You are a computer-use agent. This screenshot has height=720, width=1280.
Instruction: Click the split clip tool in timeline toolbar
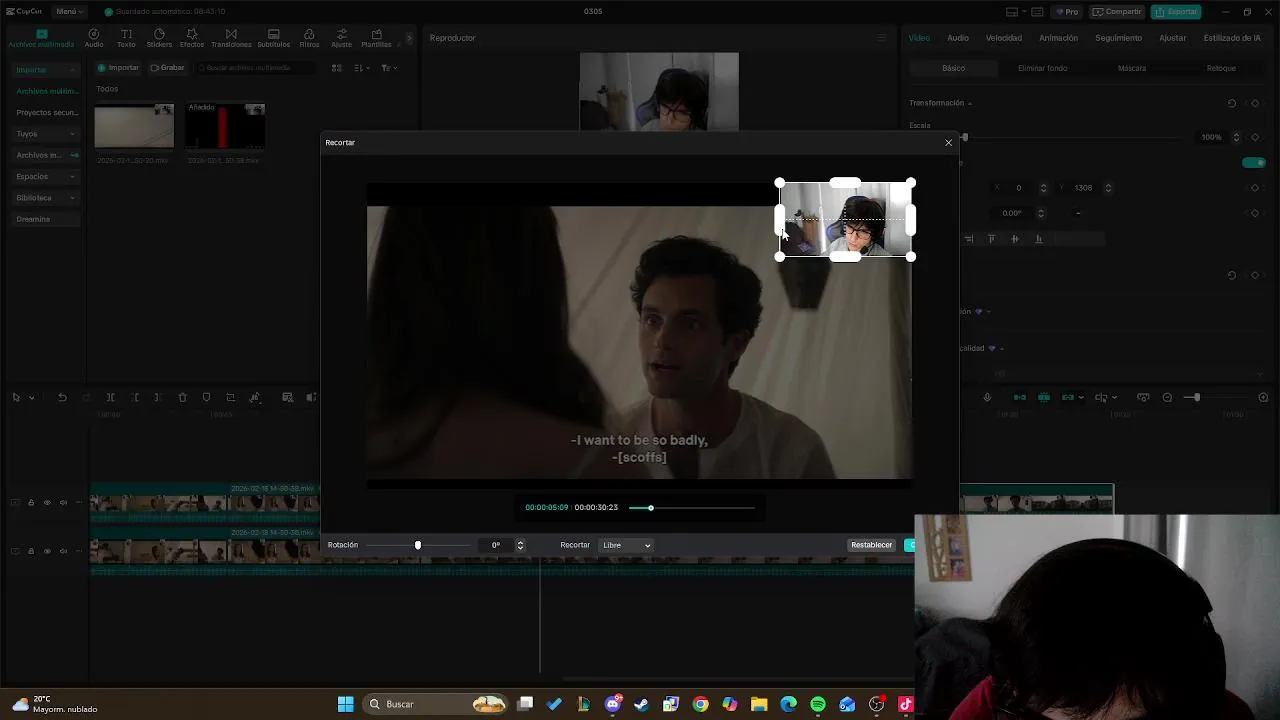point(110,397)
